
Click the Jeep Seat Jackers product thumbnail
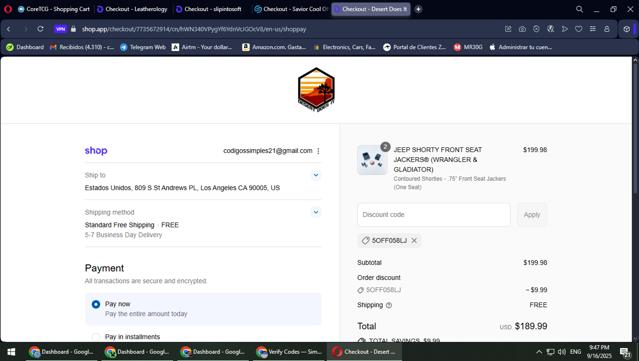click(372, 160)
